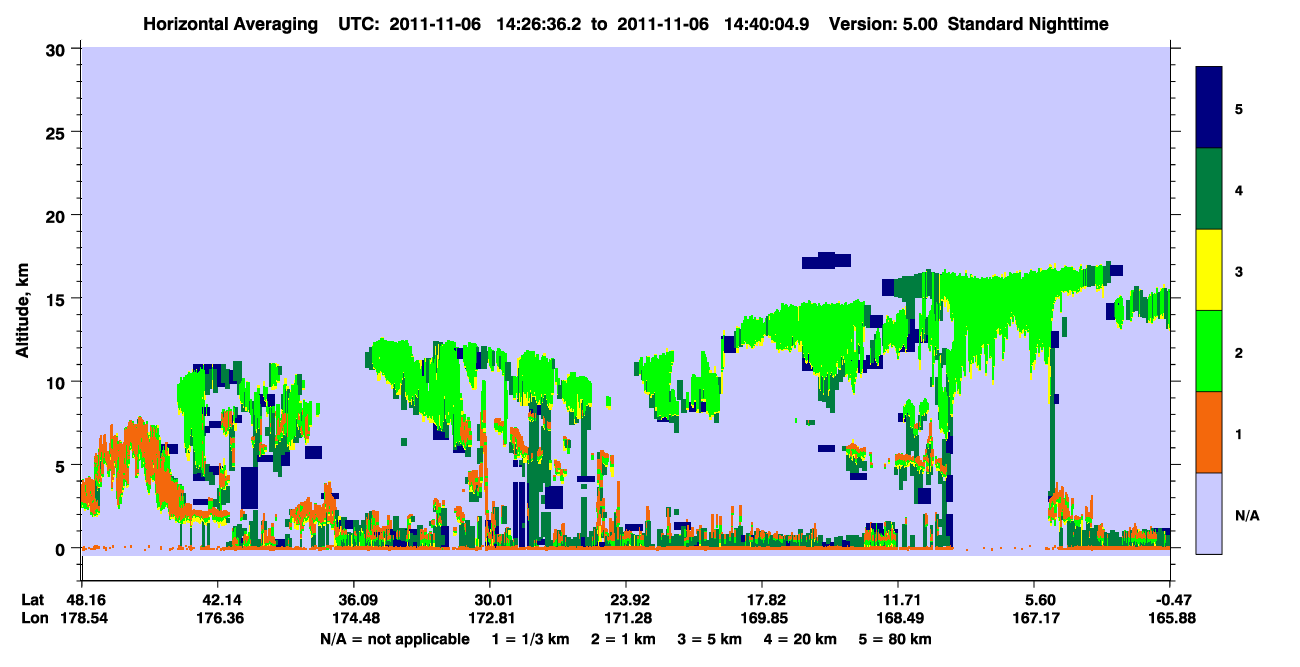The height and width of the screenshot is (667, 1300).
Task: Click the dark blue colorbar segment labeled 5
Action: [x=1209, y=108]
